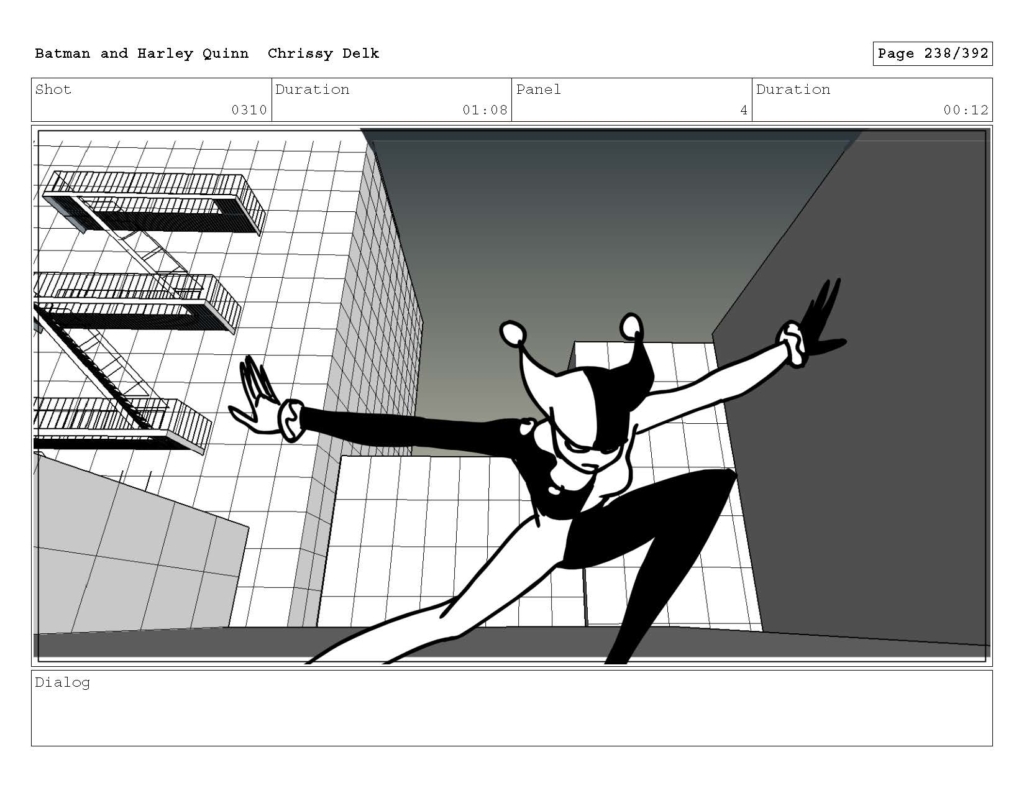The image size is (1024, 793).
Task: Select the shot duration value "01:08"
Action: 485,110
